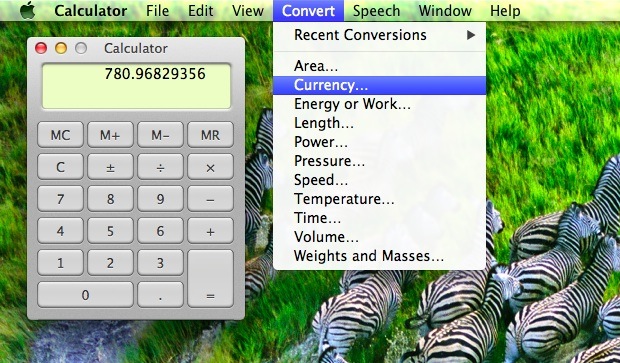This screenshot has width=620, height=363.
Task: Subtract from memory with M−
Action: point(160,135)
